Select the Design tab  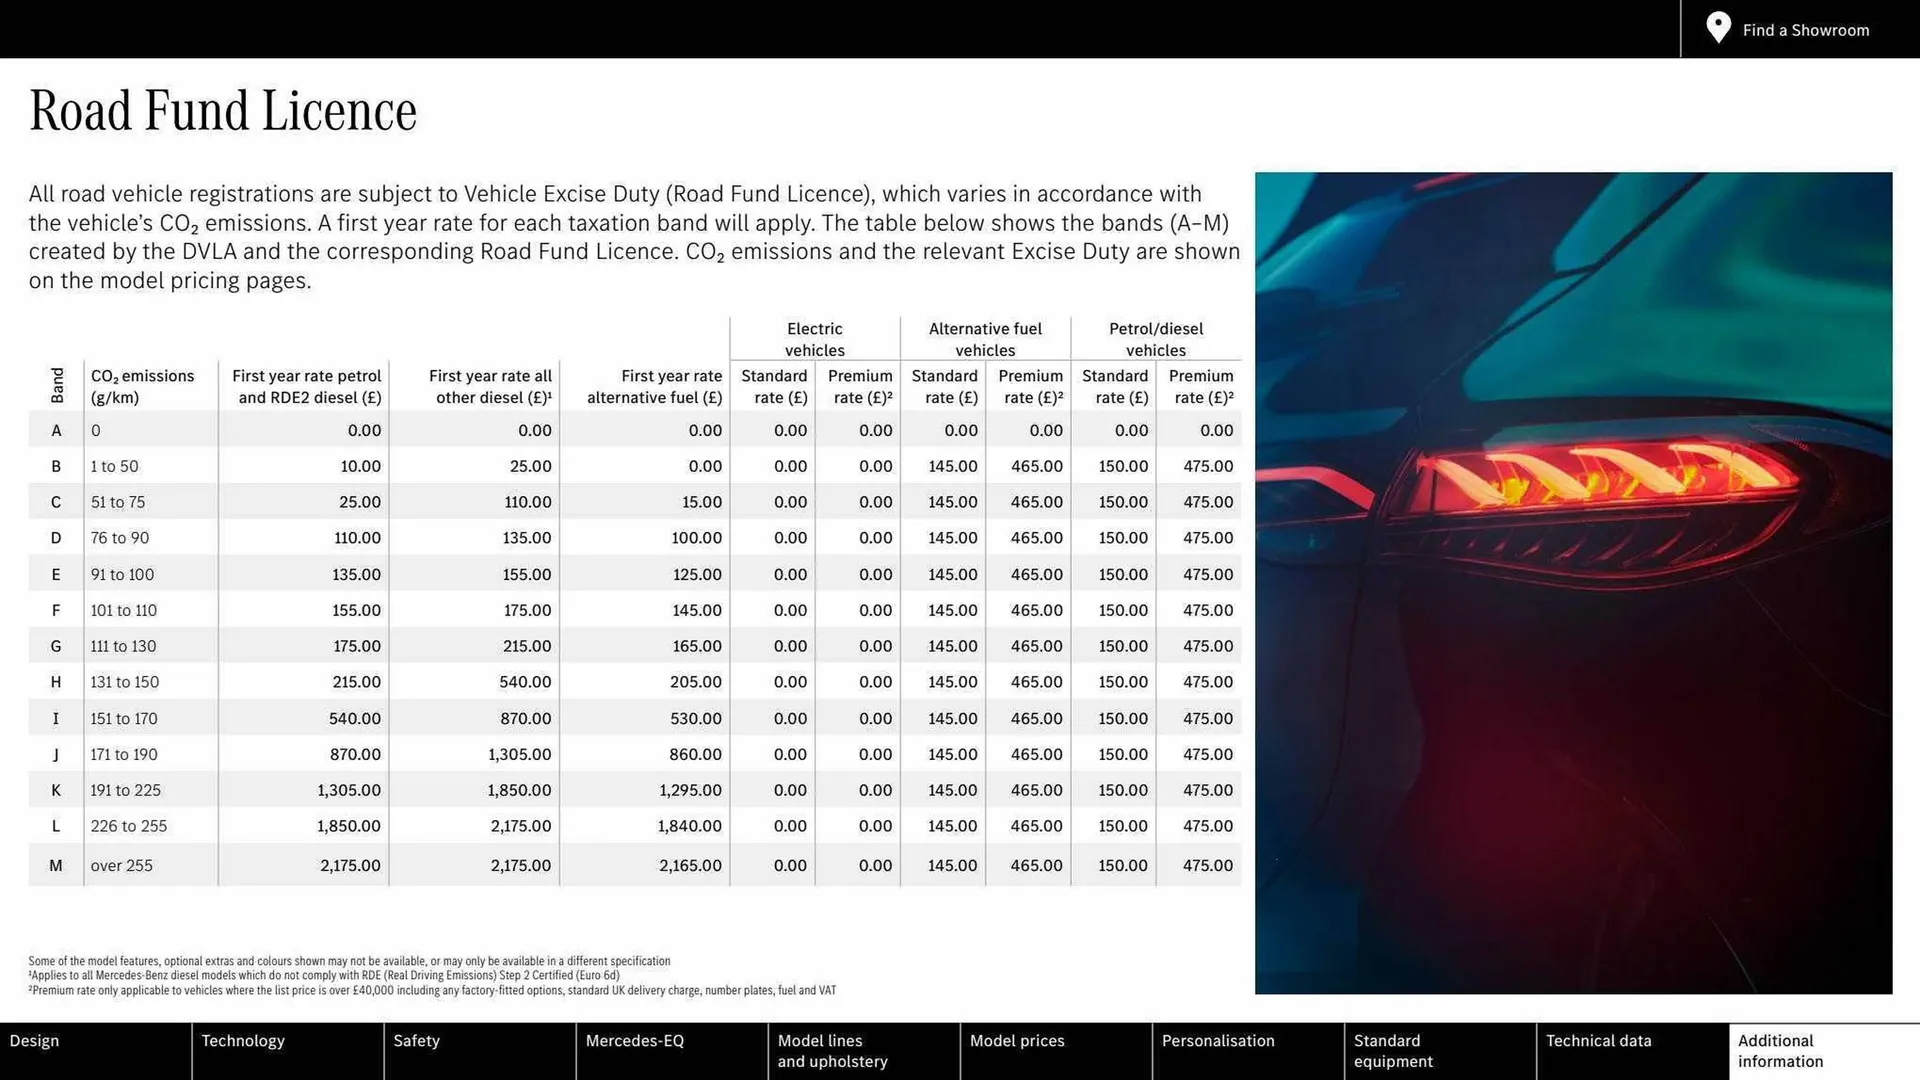(34, 1040)
